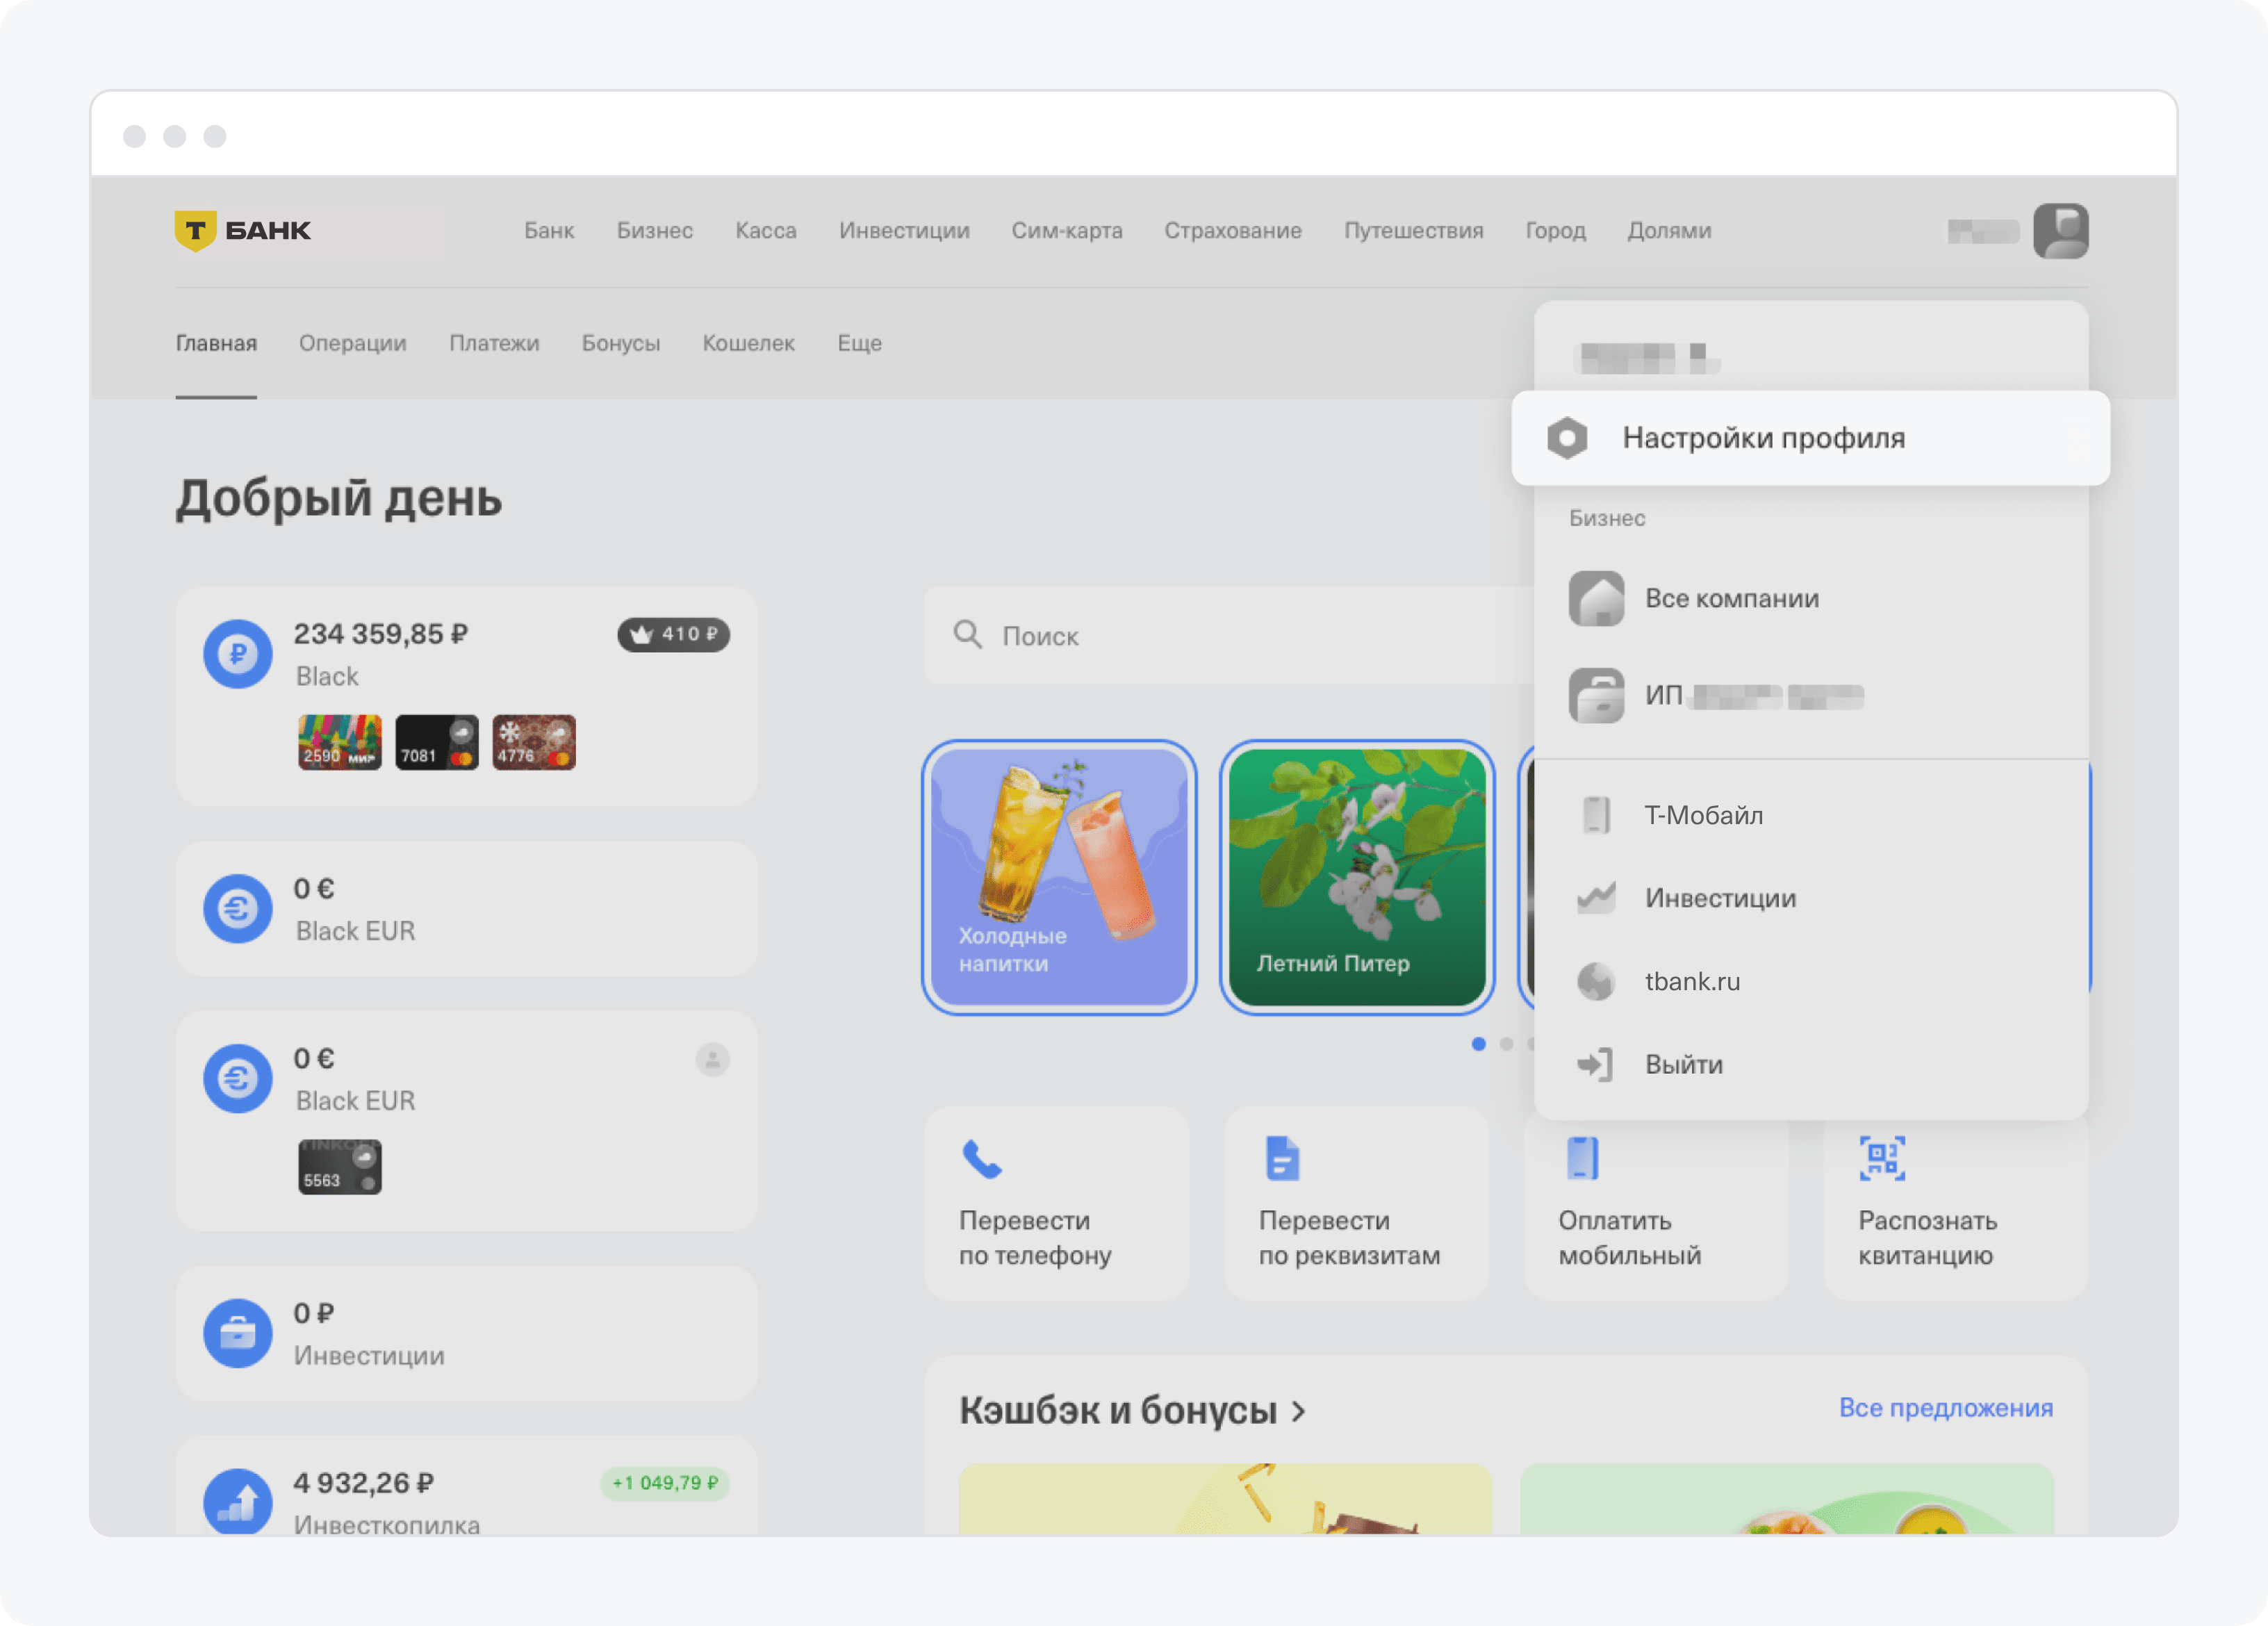Click Перевести по реквизитам button

pyautogui.click(x=1357, y=1203)
